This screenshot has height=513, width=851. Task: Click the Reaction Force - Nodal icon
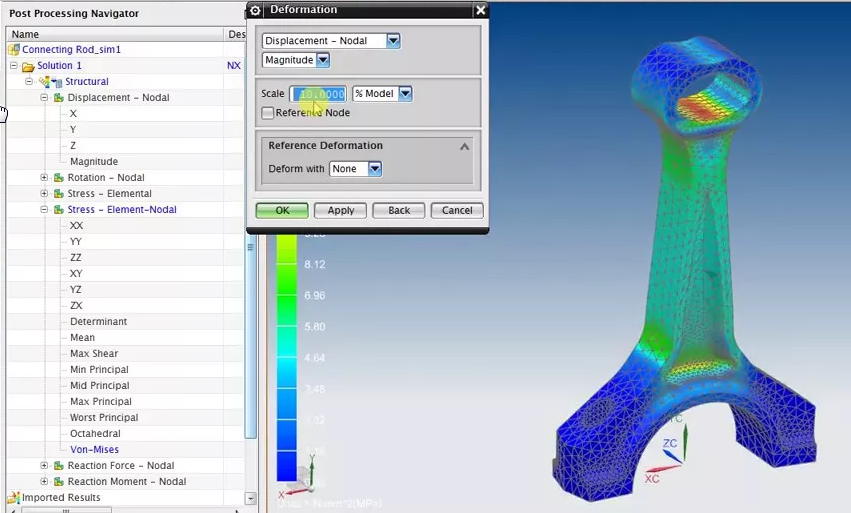59,466
